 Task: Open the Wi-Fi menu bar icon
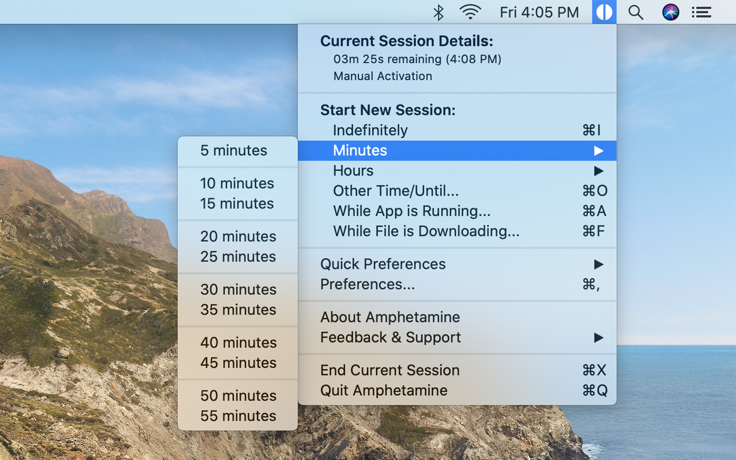[x=470, y=12]
